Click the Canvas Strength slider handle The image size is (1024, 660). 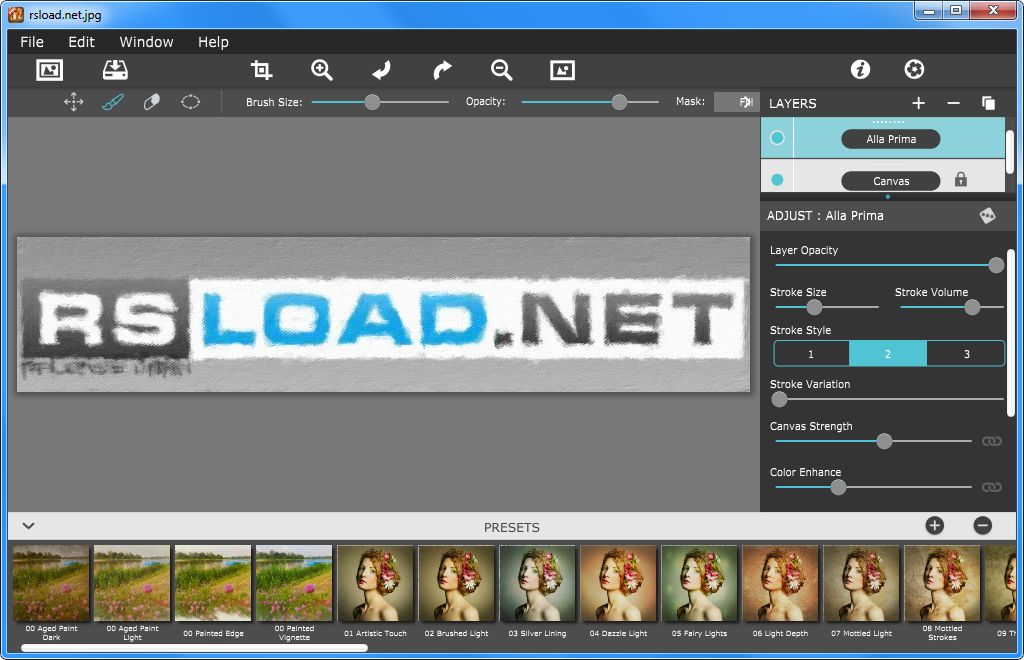click(884, 441)
